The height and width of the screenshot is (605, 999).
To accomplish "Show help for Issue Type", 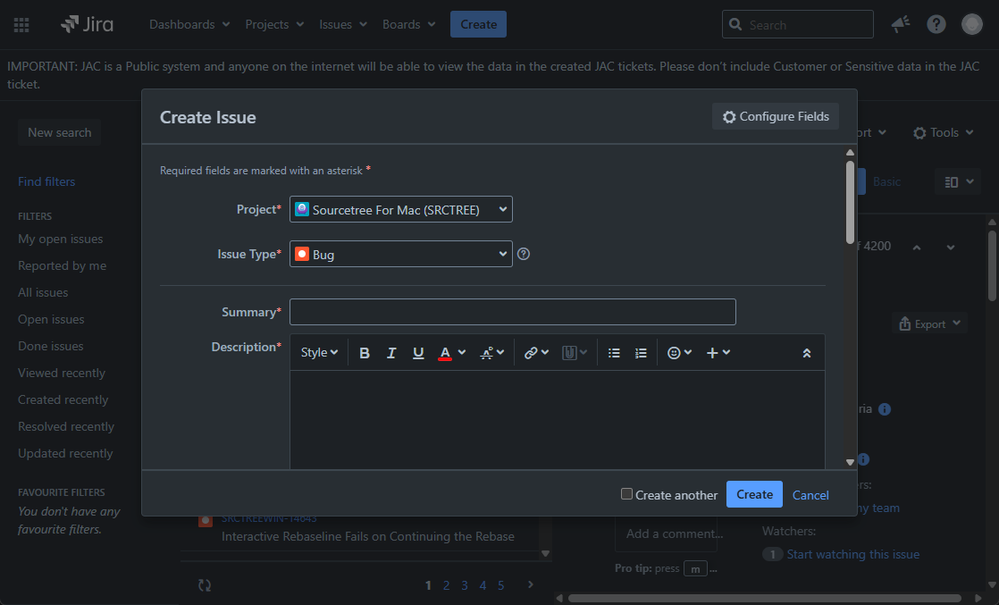I will tap(524, 254).
